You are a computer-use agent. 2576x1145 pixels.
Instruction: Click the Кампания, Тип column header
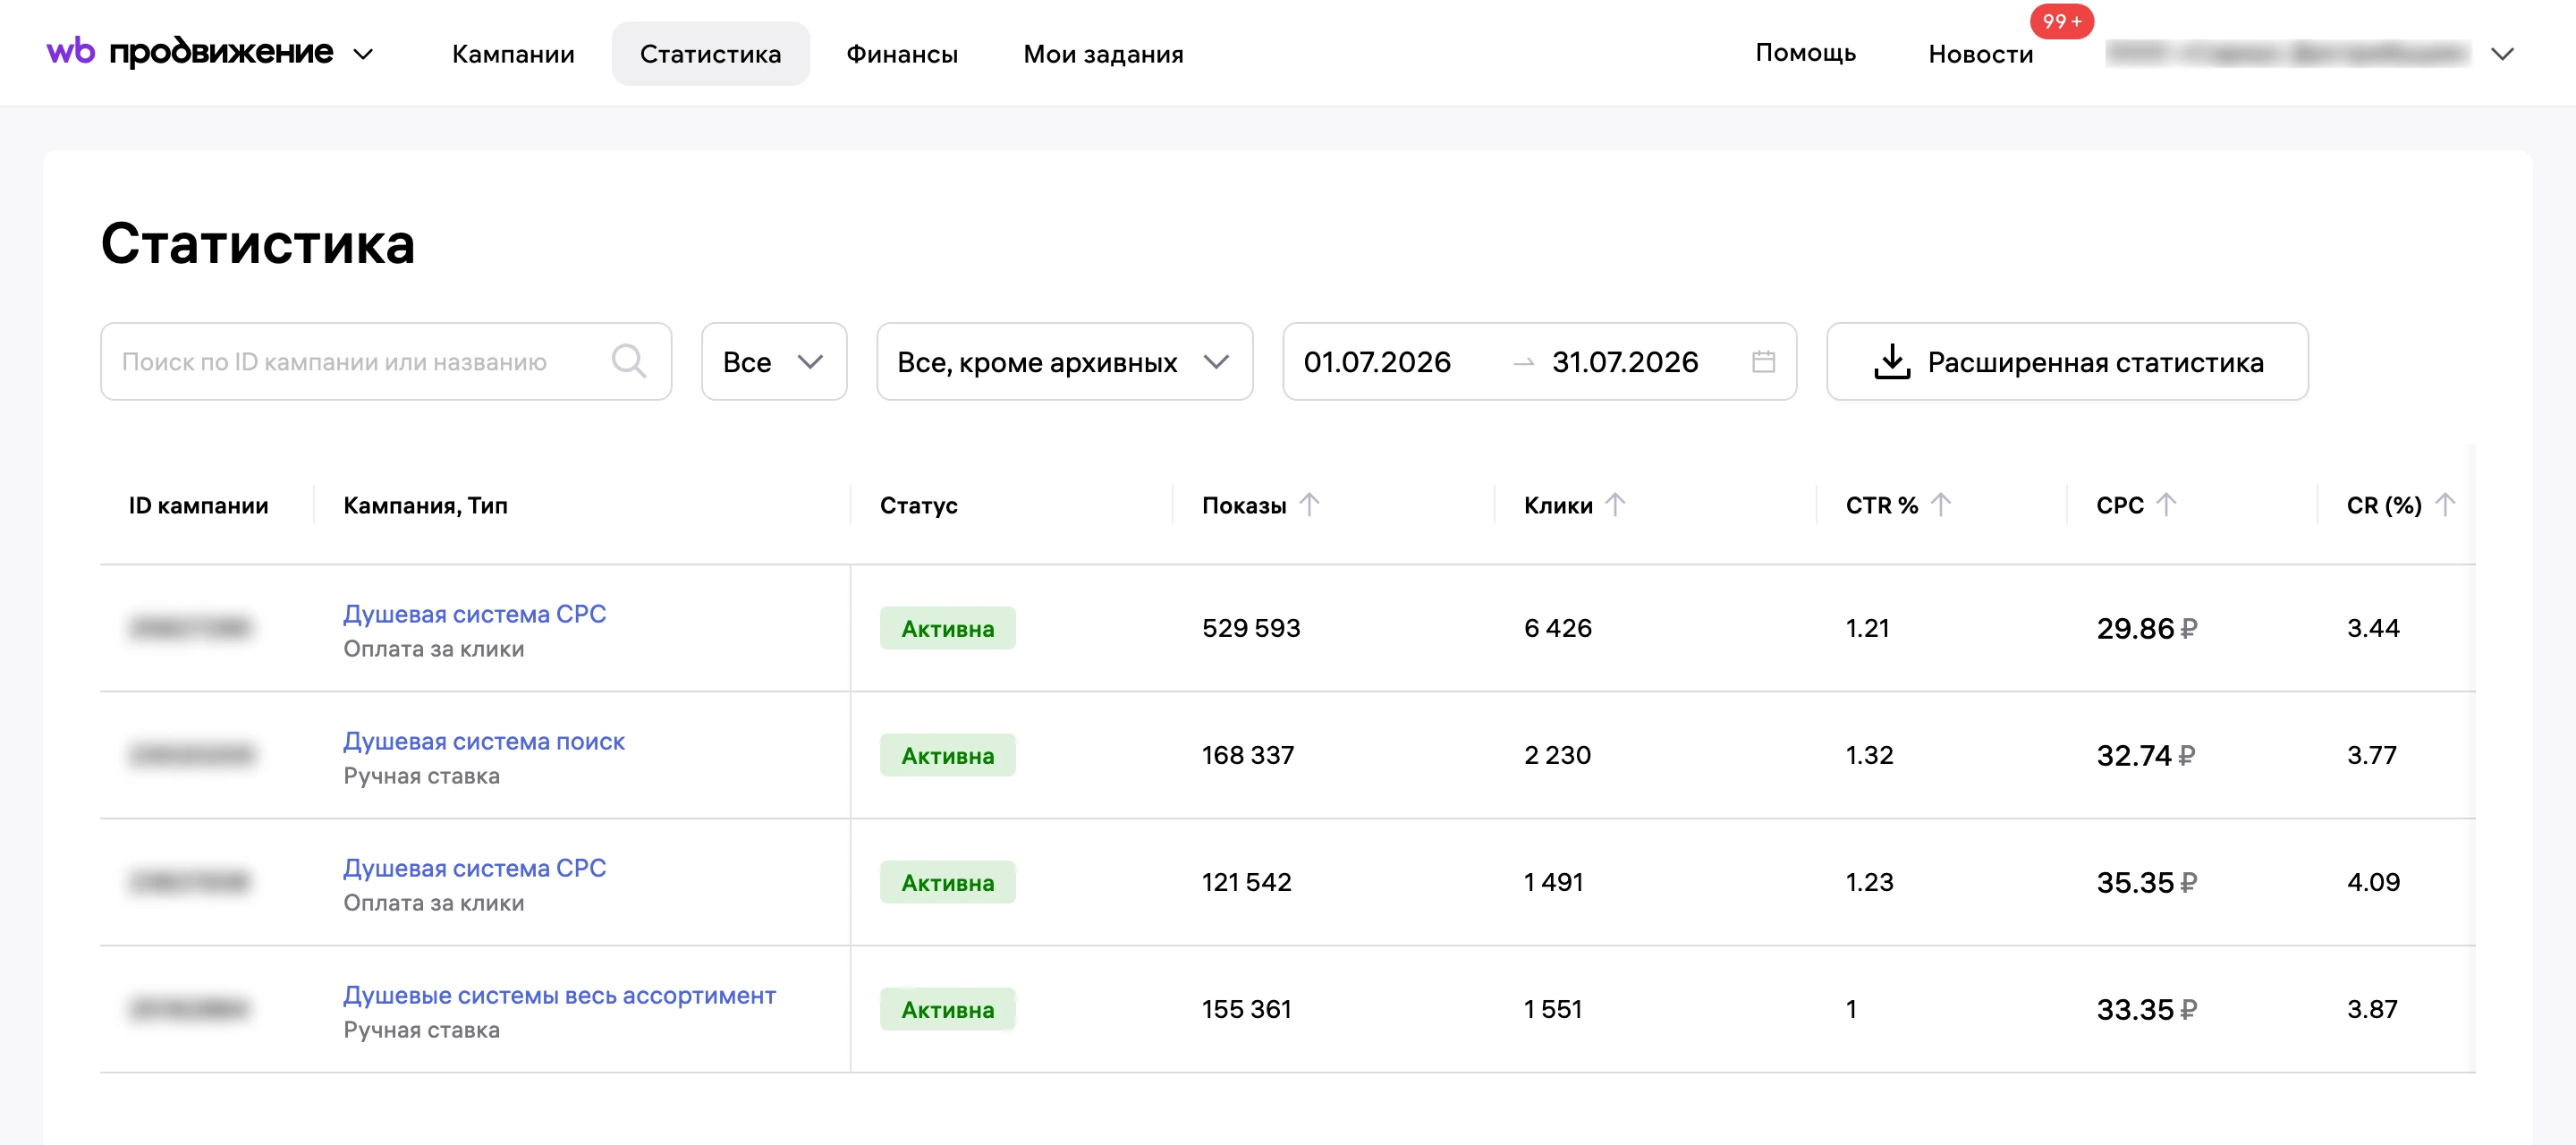425,505
